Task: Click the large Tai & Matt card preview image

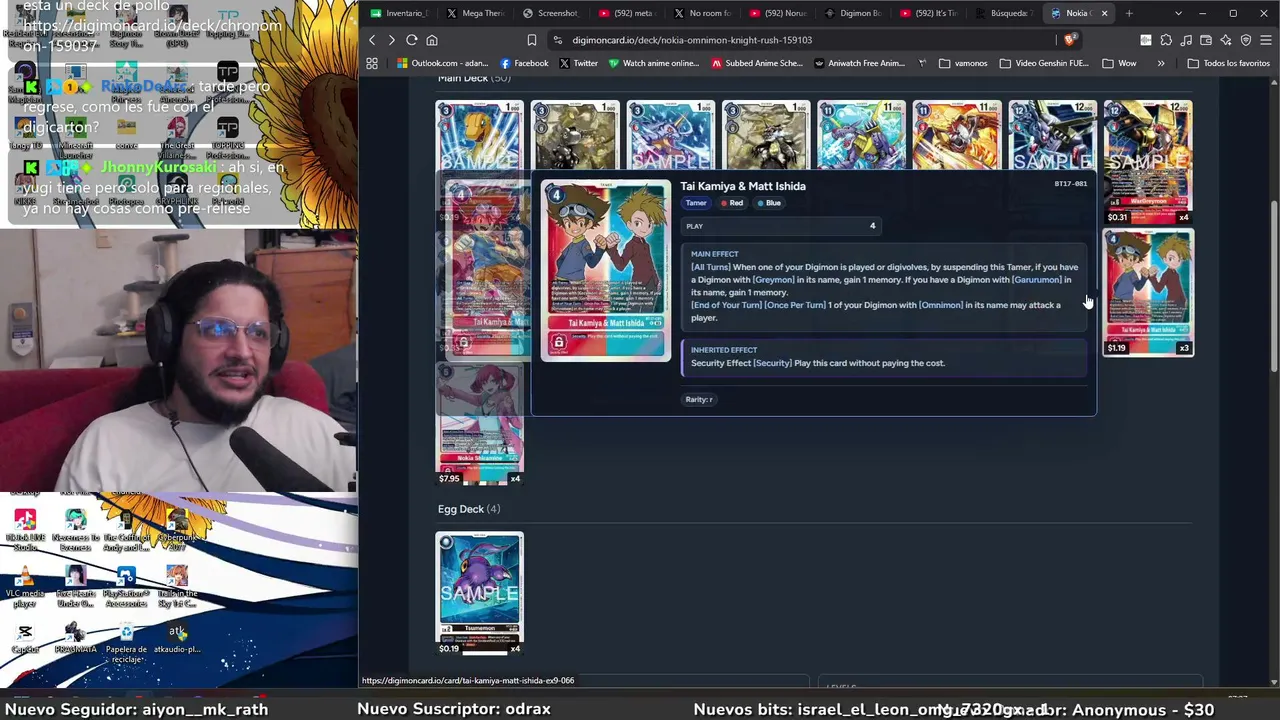Action: pos(606,270)
